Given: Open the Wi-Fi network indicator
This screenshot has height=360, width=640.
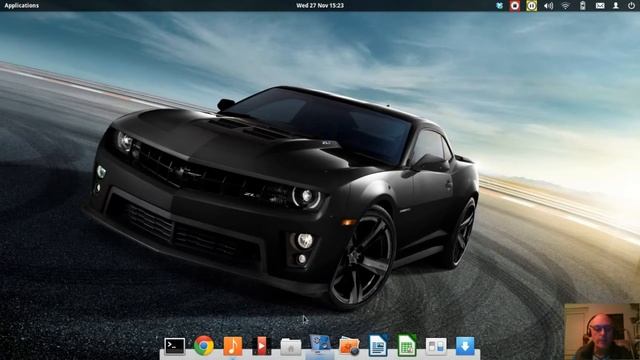Looking at the screenshot, I should coord(565,6).
